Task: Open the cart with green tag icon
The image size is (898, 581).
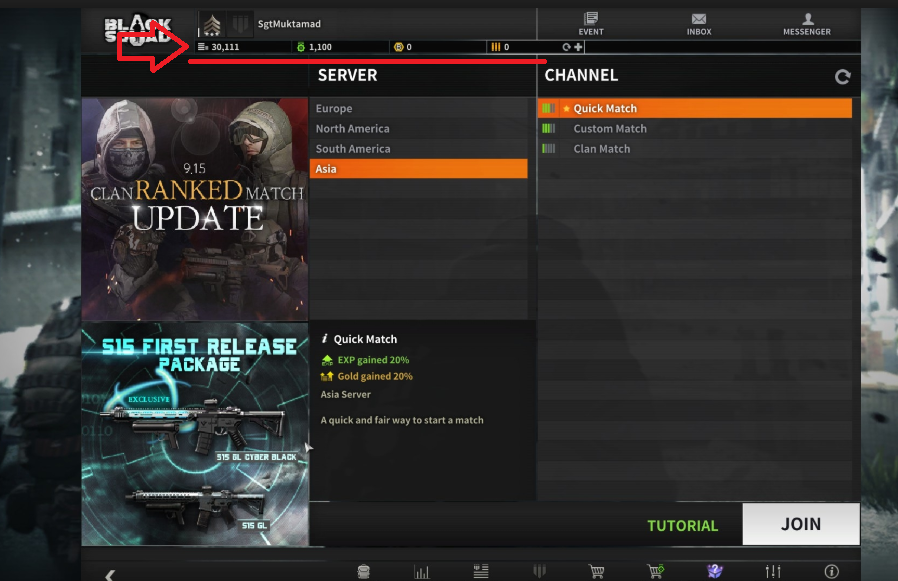Action: [656, 571]
